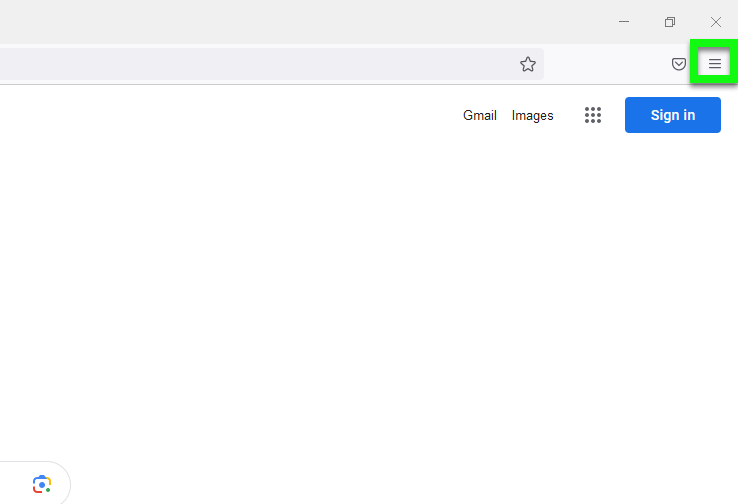Minimize the browser window
Viewport: 738px width, 504px height.
[x=624, y=22]
